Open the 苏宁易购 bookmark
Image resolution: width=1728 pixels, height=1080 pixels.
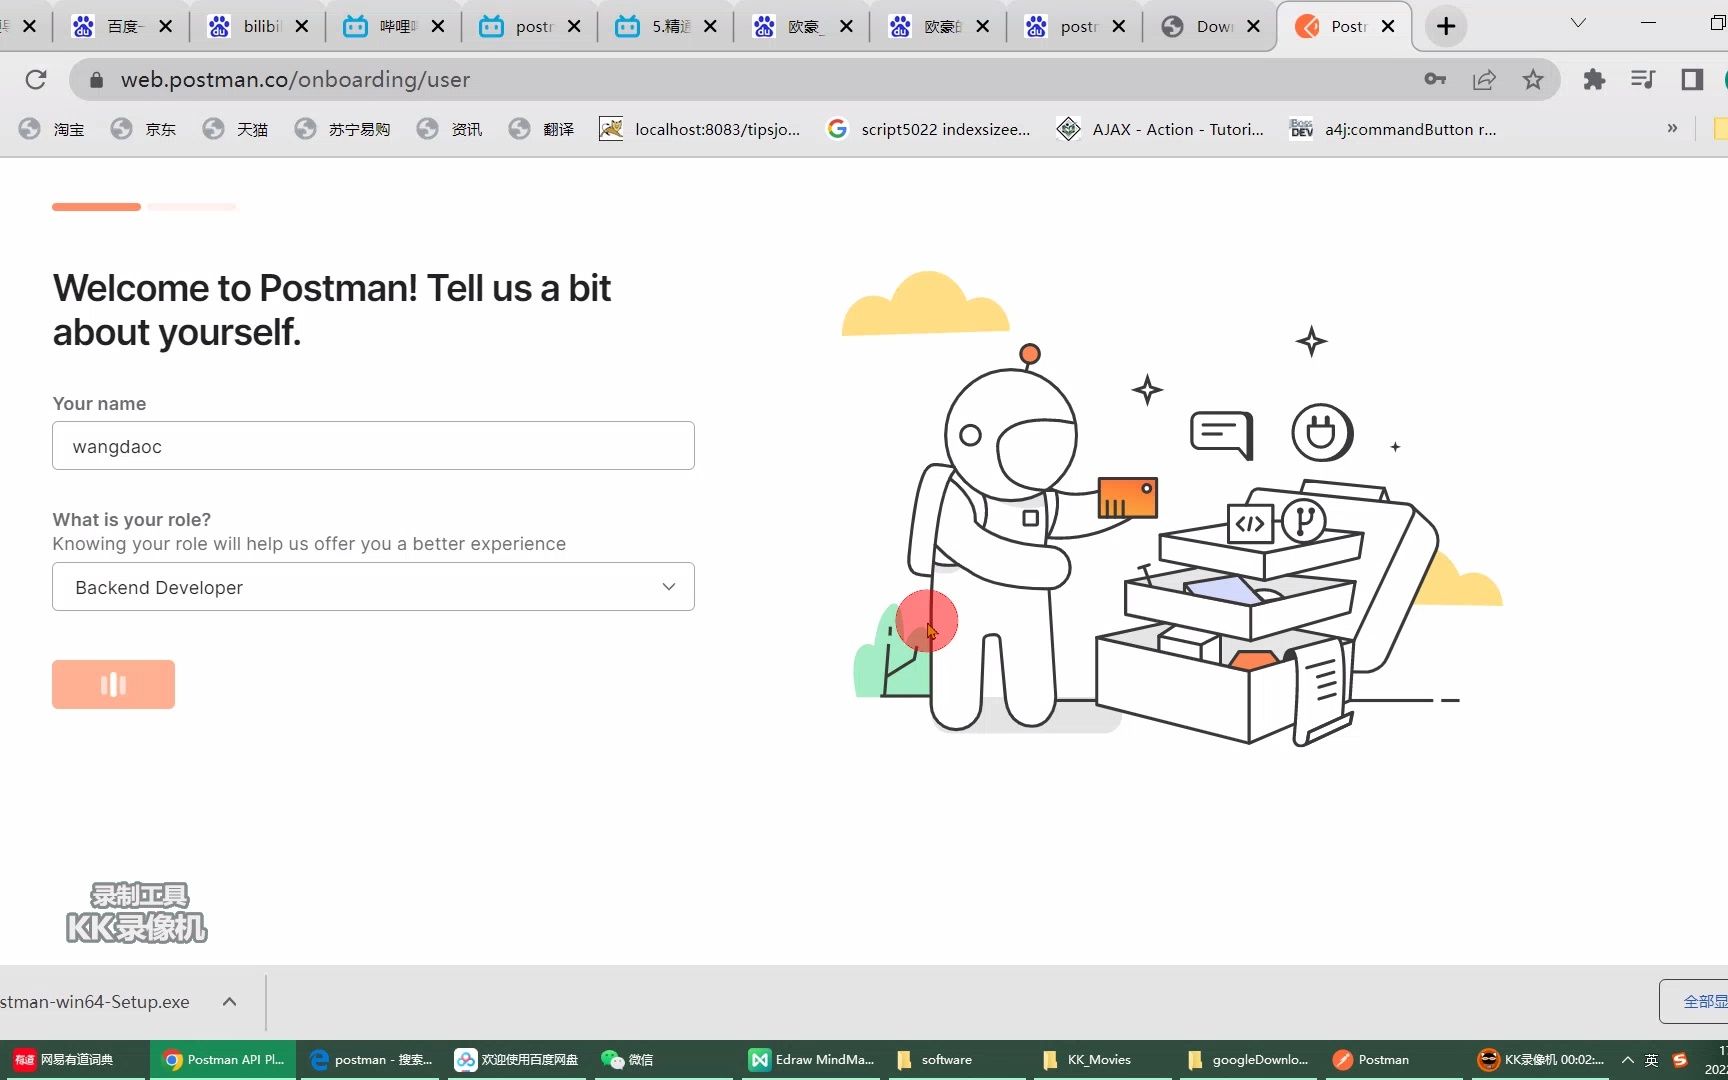343,129
